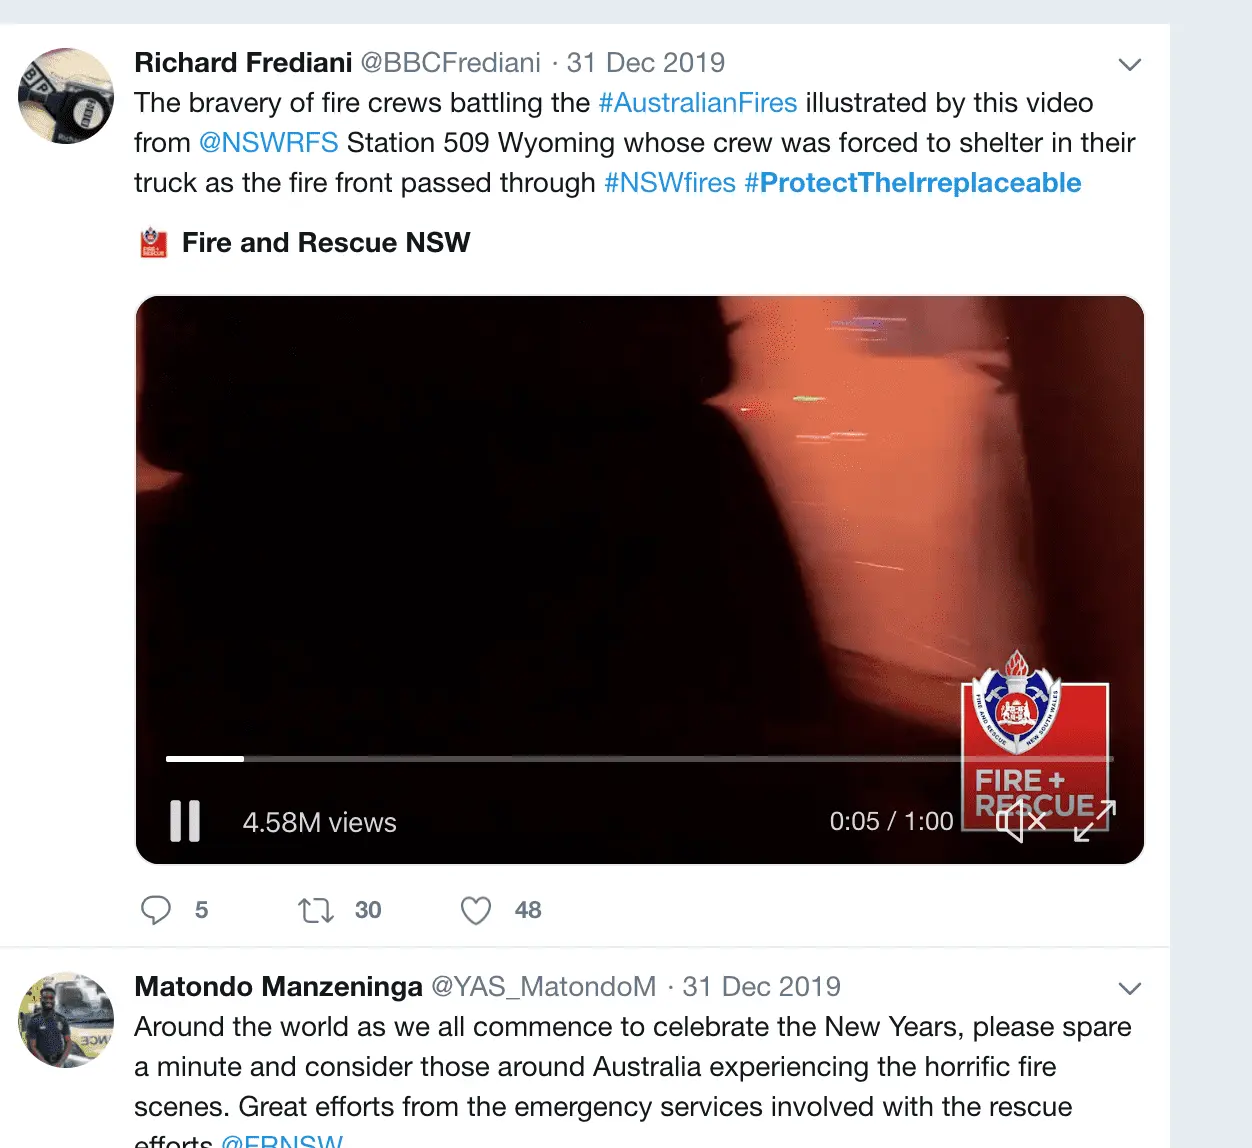The width and height of the screenshot is (1252, 1148).
Task: Expand the video to fullscreen
Action: pos(1094,821)
